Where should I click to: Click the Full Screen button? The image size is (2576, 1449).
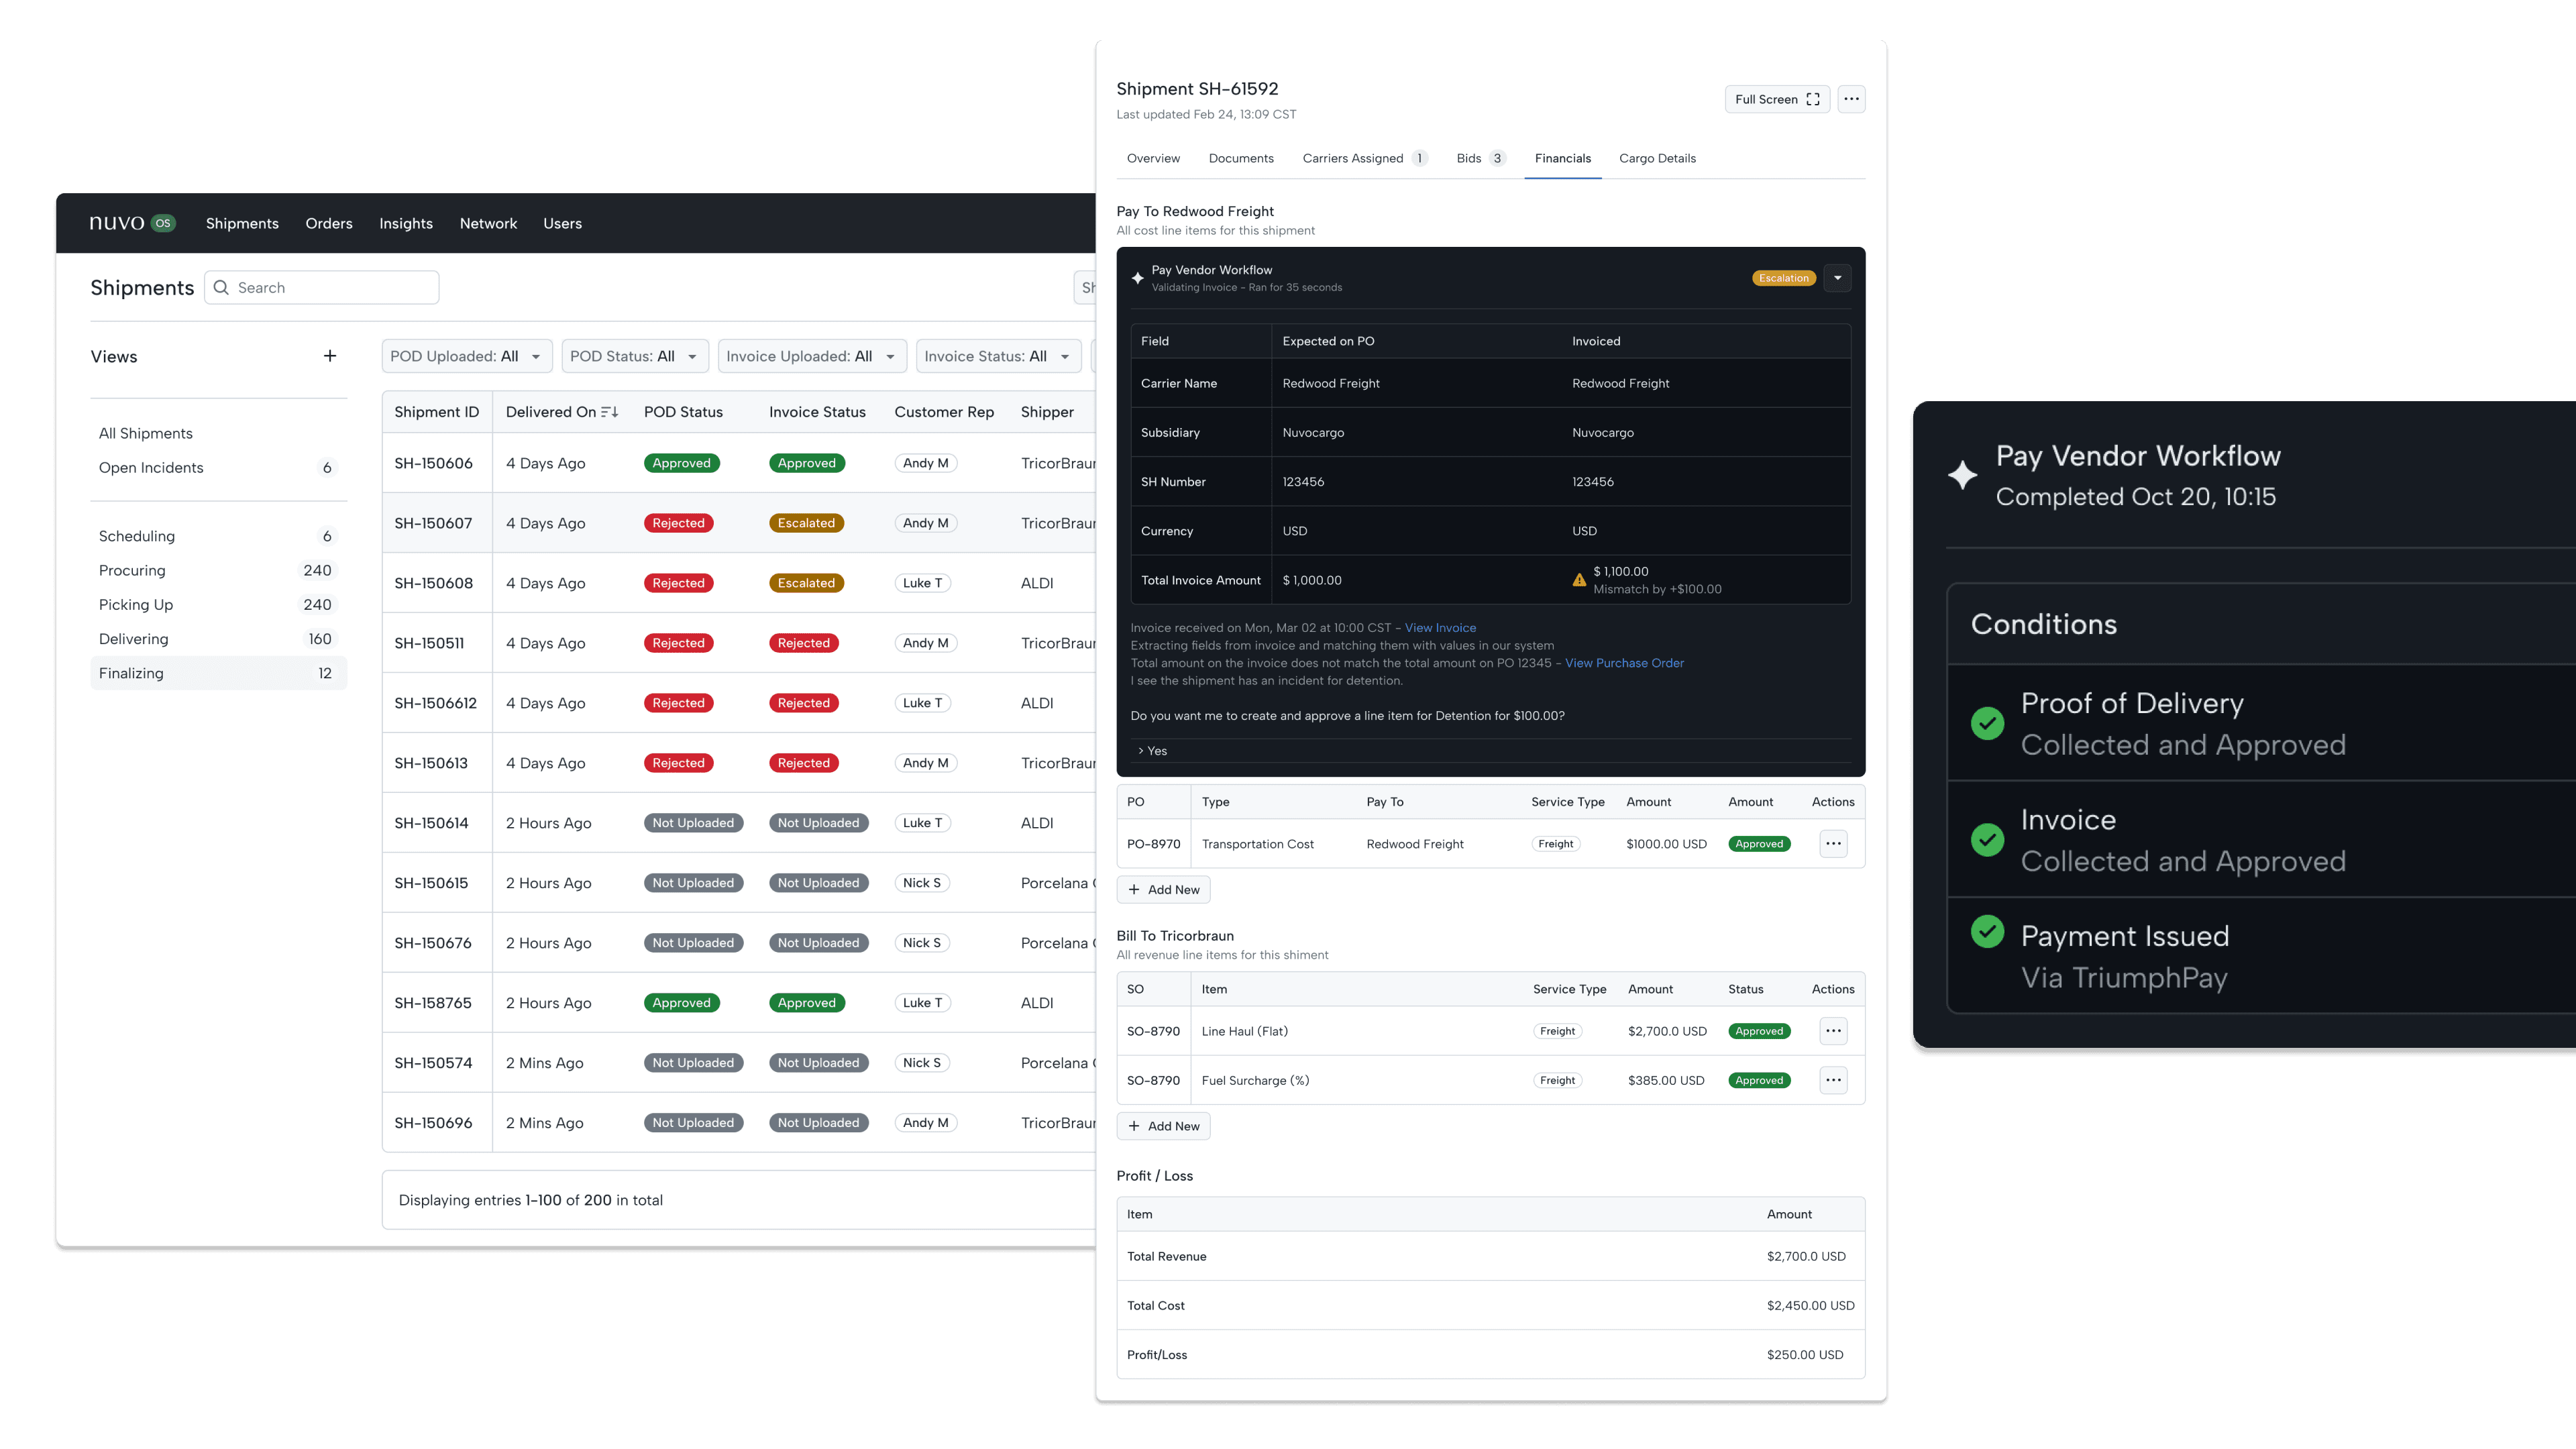click(x=1777, y=99)
